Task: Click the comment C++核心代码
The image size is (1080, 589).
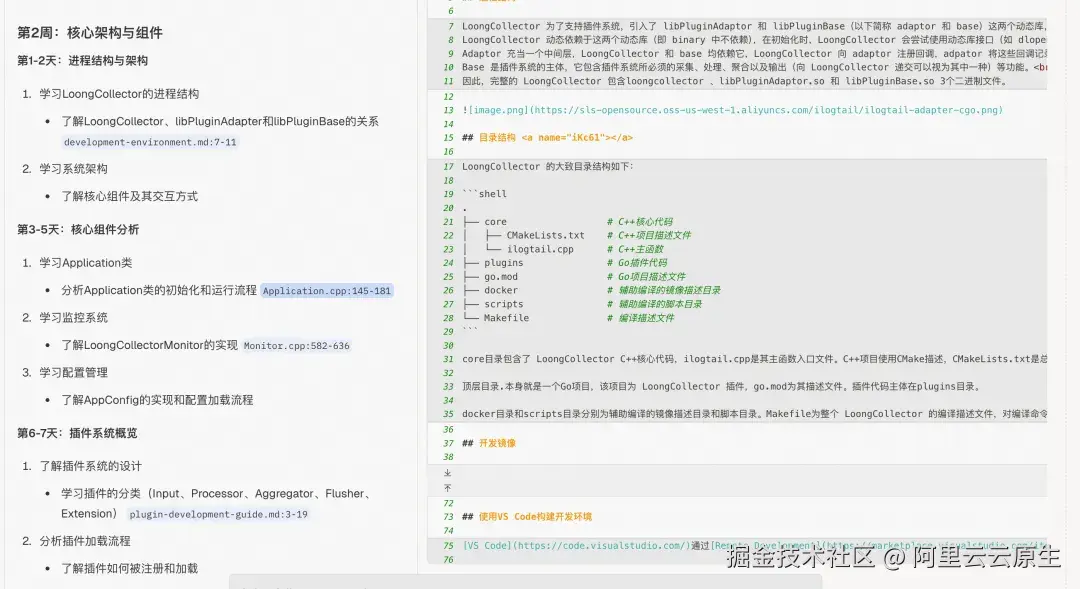Action: 645,222
